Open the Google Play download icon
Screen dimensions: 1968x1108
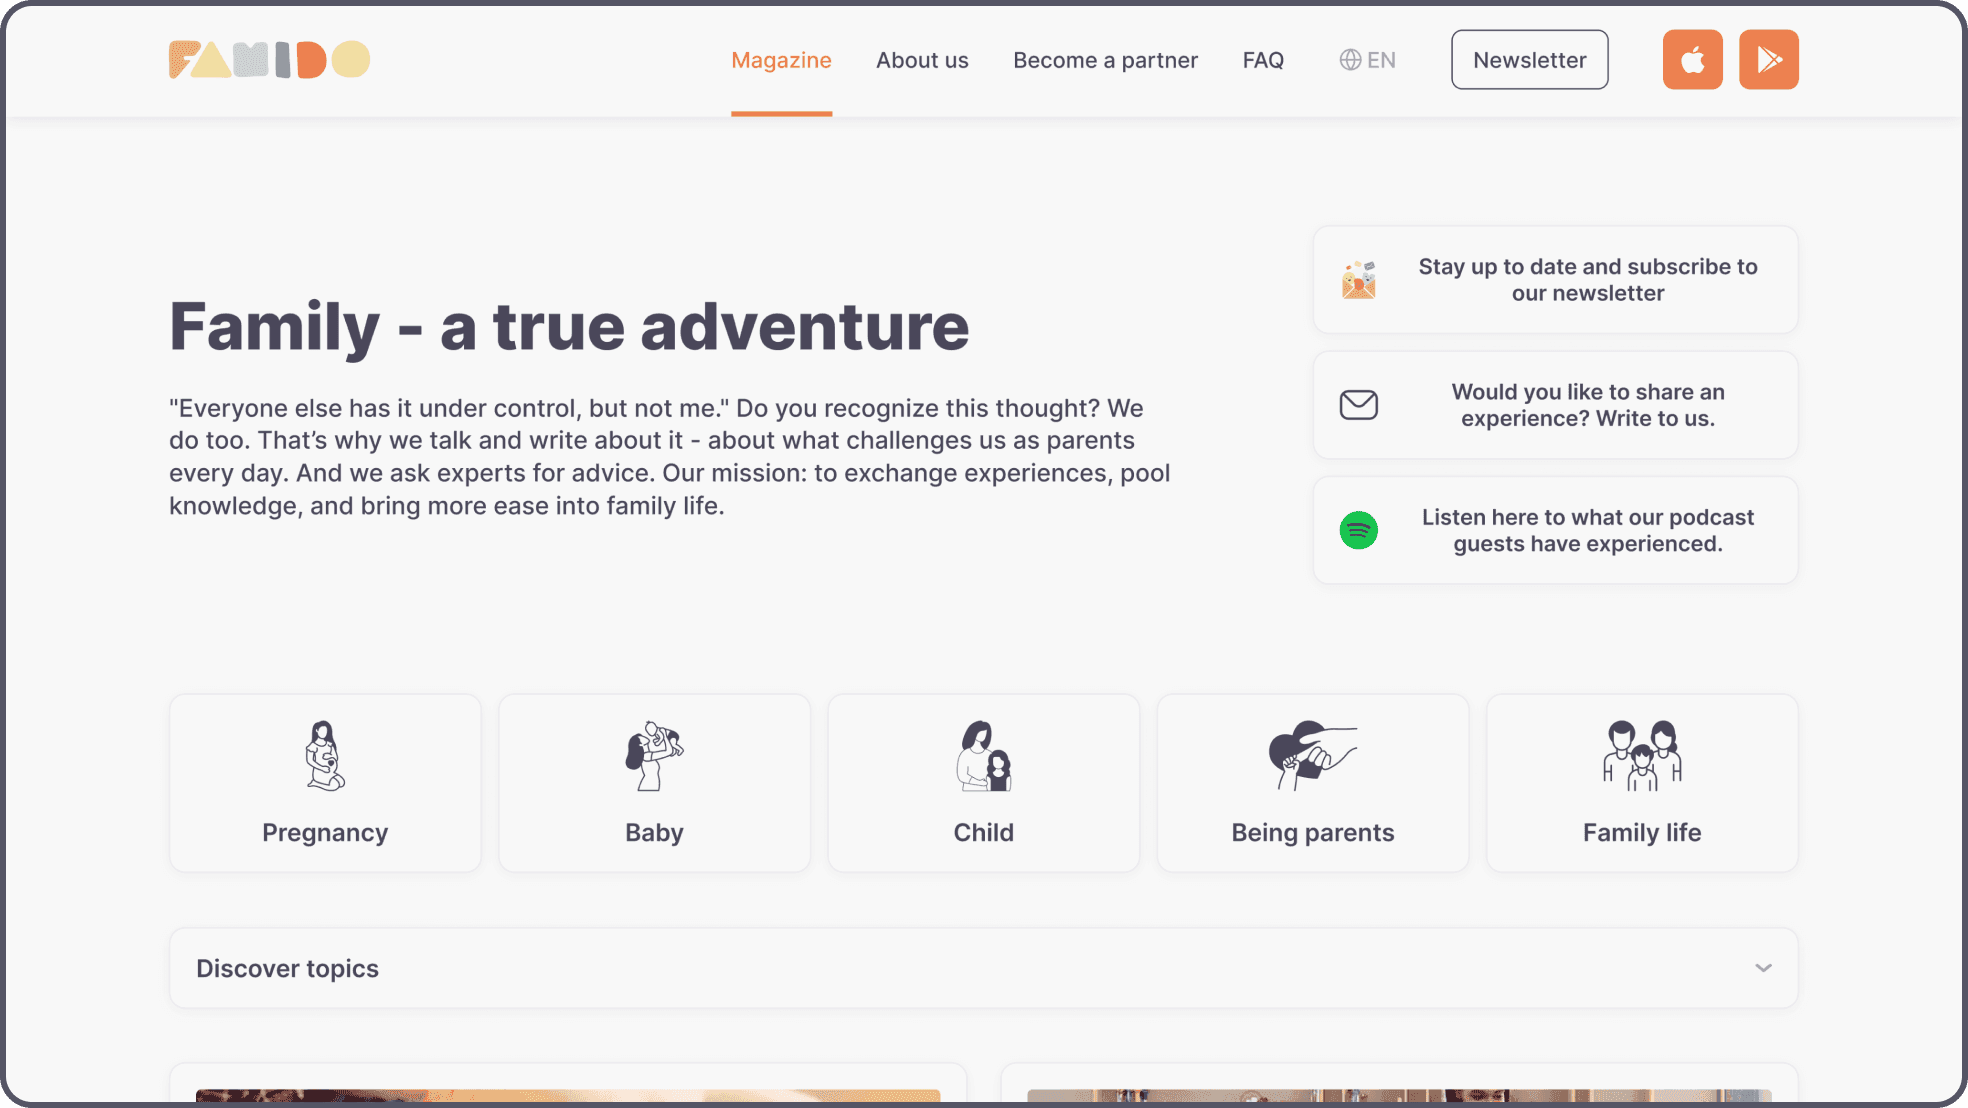(1768, 59)
